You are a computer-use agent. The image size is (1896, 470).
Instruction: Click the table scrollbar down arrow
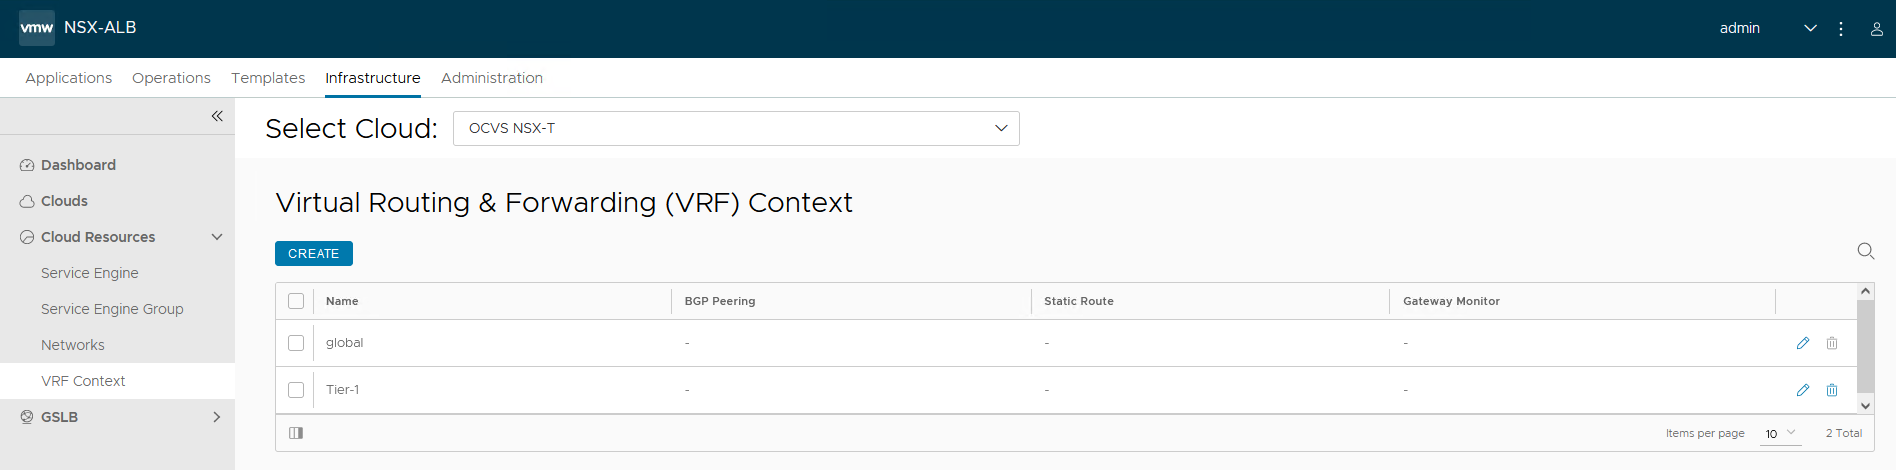[1865, 405]
